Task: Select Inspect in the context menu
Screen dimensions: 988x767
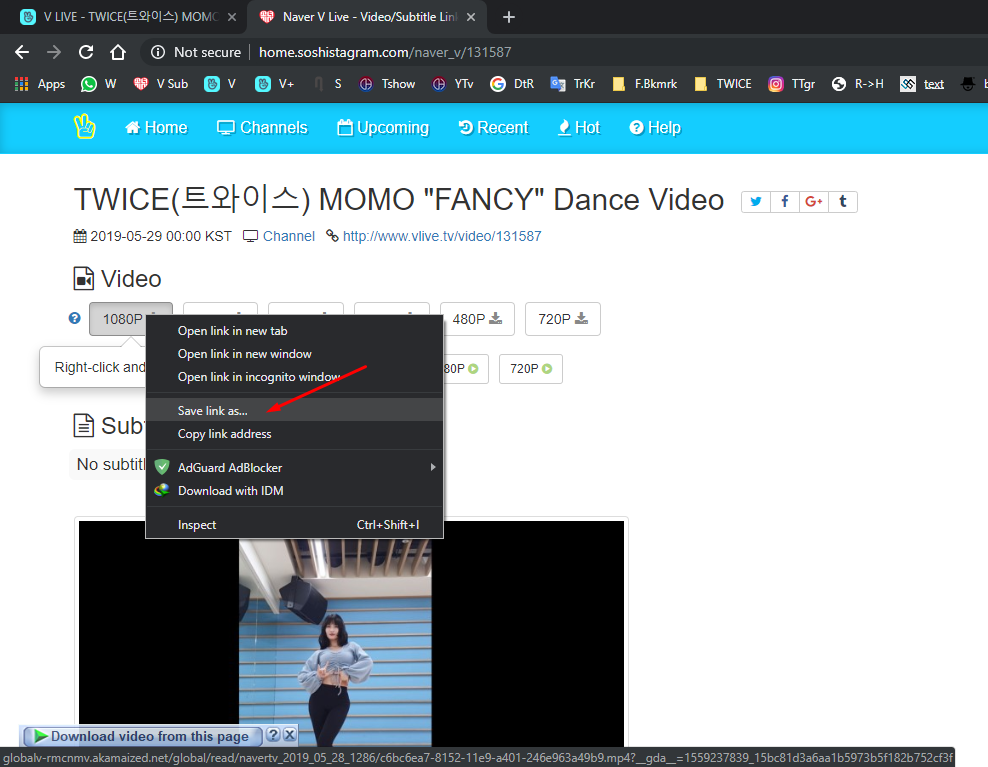Action: click(294, 524)
